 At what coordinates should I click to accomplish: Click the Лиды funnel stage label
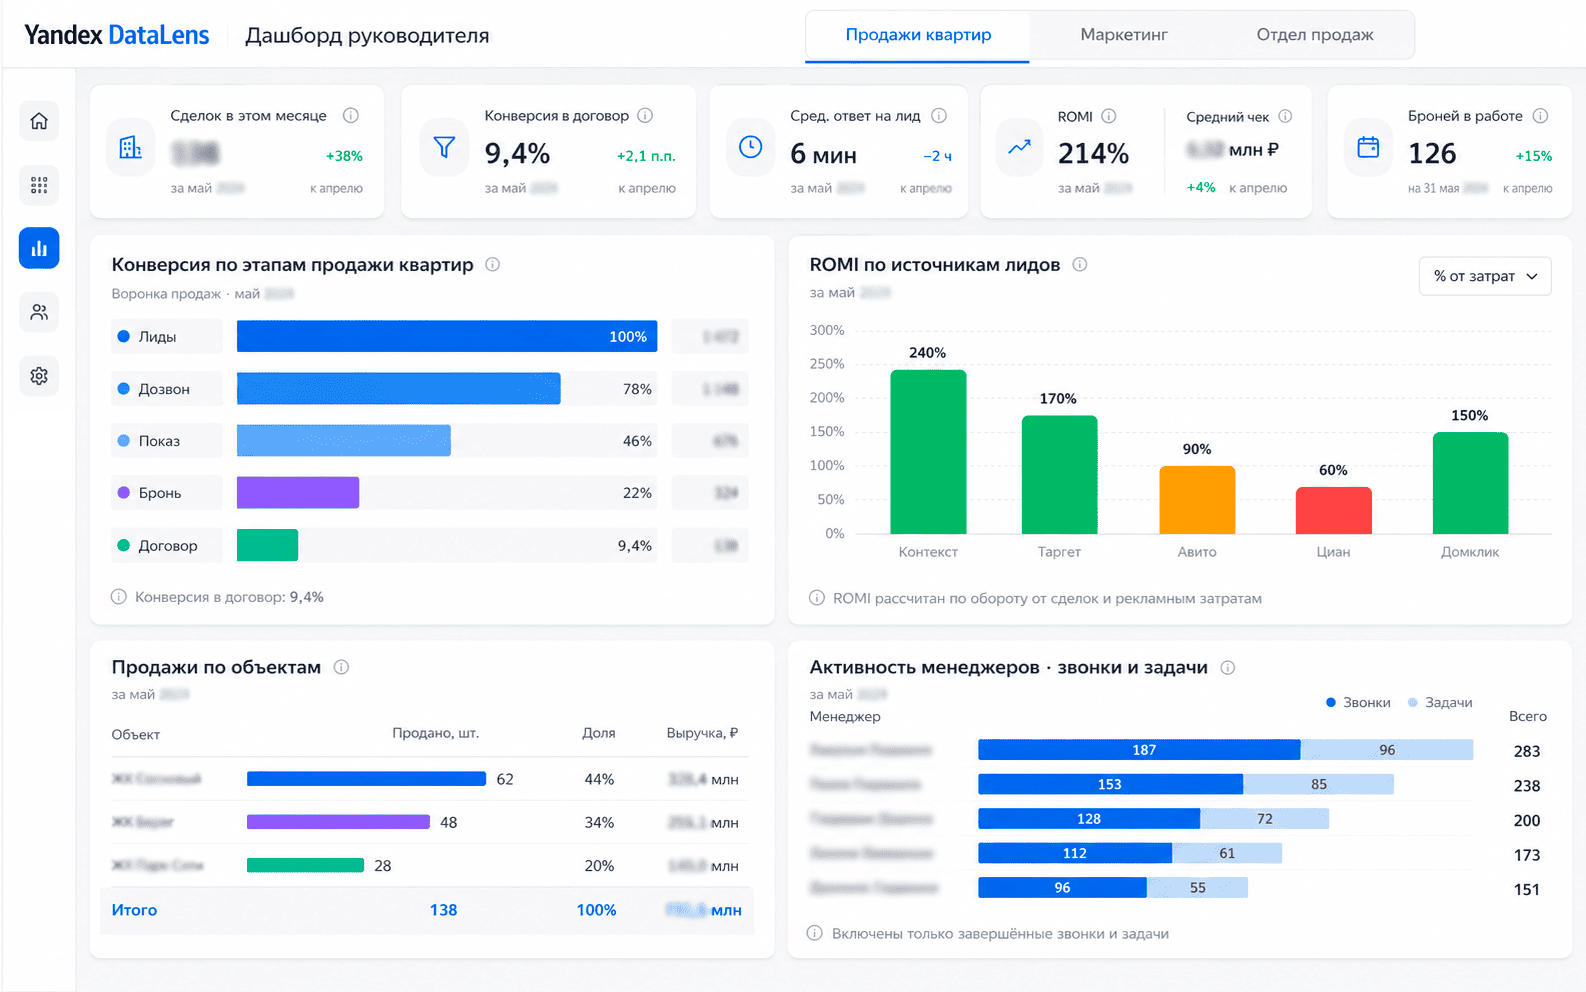(x=166, y=337)
